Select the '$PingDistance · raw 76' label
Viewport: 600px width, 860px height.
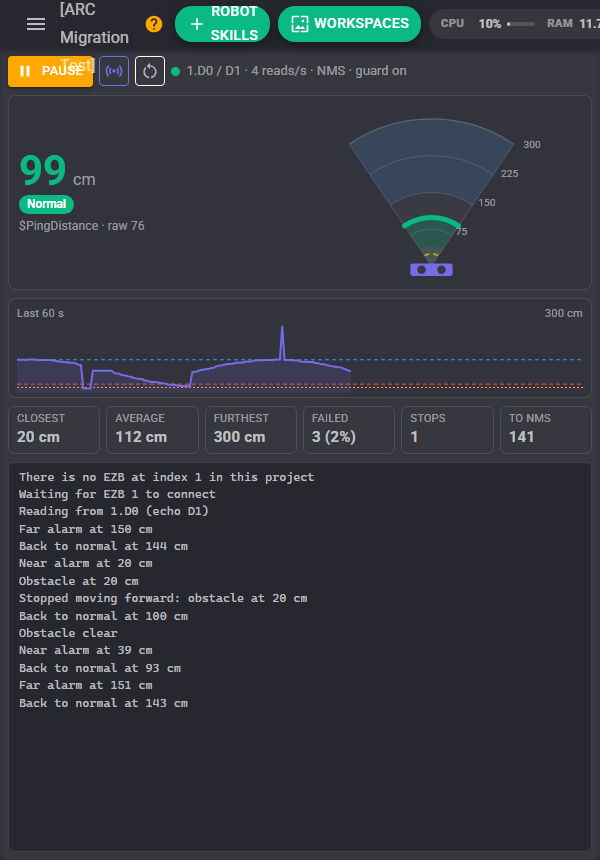tap(82, 225)
